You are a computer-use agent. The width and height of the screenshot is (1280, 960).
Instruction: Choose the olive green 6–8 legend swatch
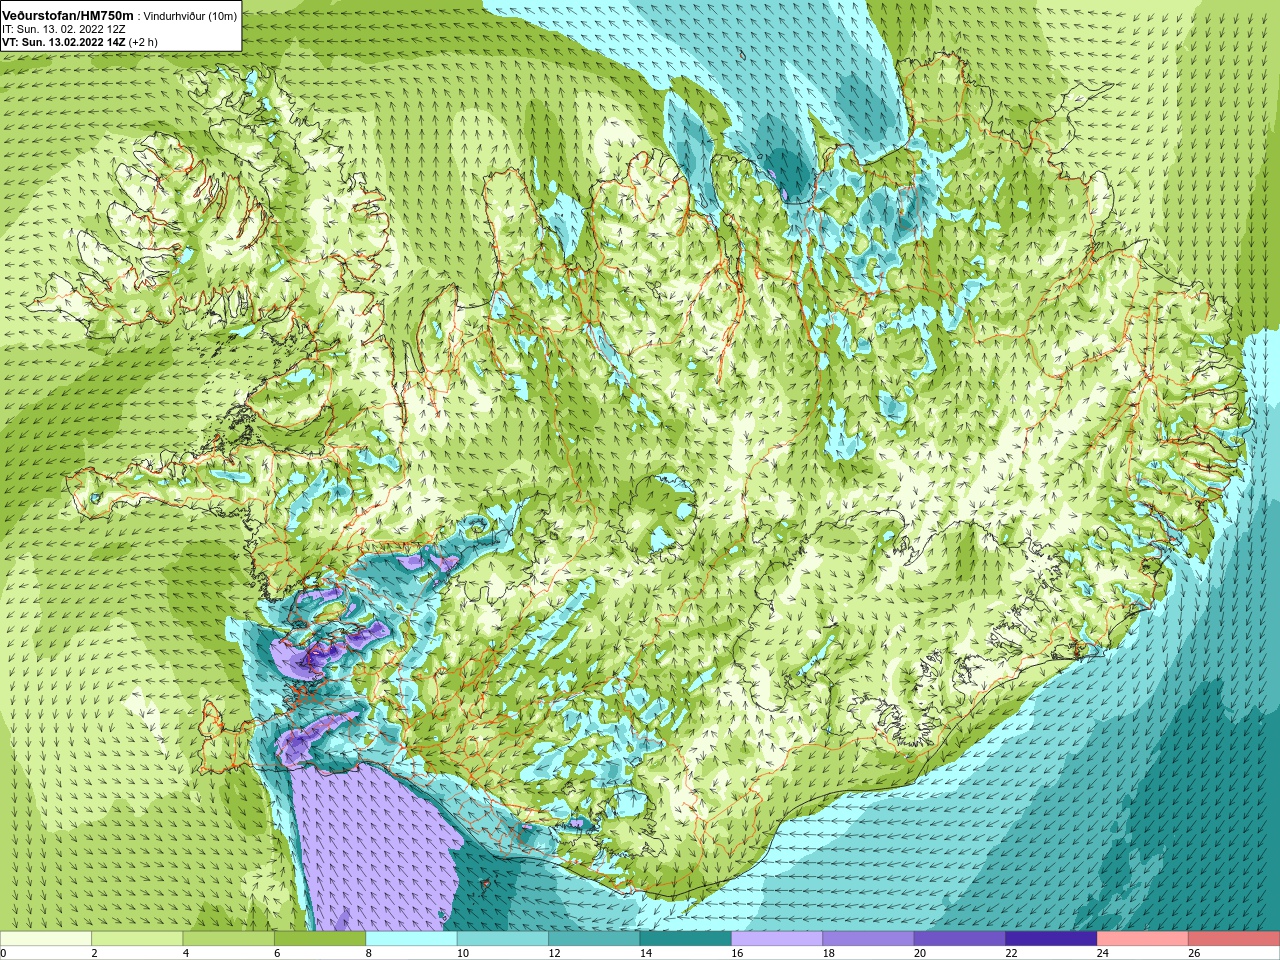point(320,939)
